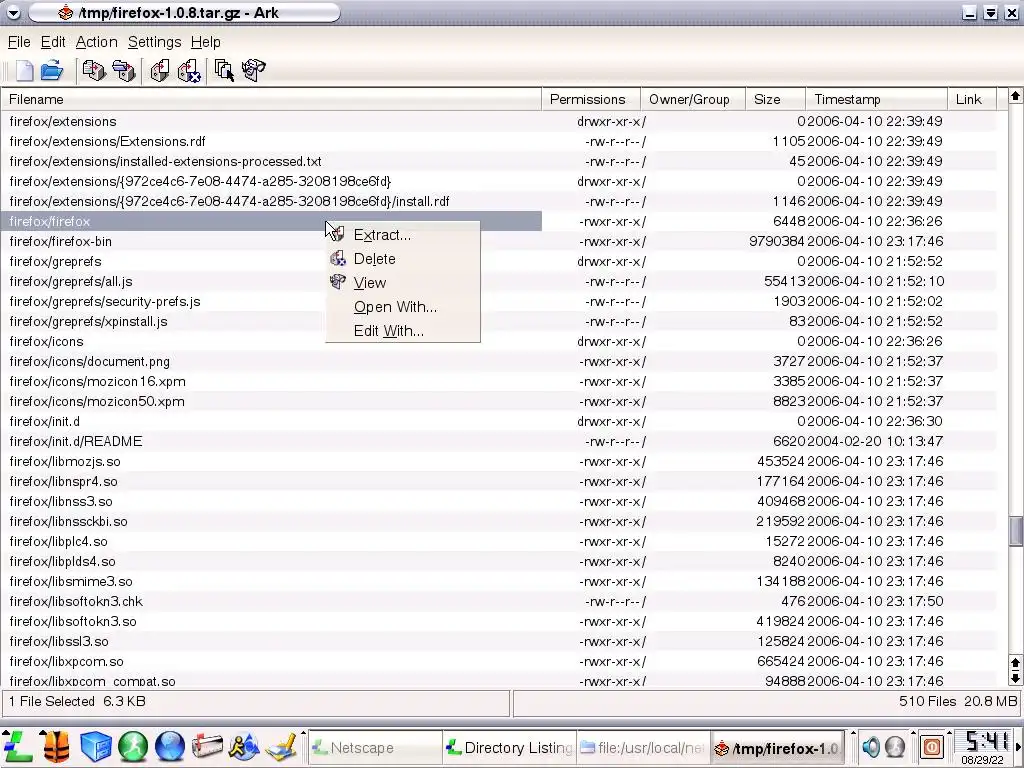Click the scrollbar down arrow at bottom

[x=1016, y=678]
